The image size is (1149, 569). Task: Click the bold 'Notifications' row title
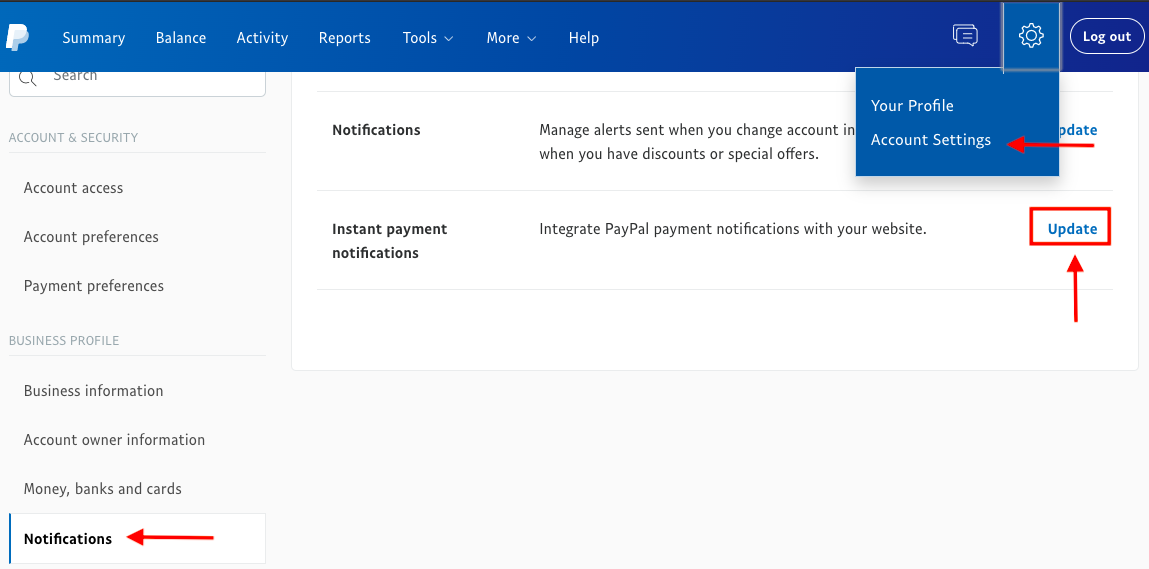pos(376,130)
